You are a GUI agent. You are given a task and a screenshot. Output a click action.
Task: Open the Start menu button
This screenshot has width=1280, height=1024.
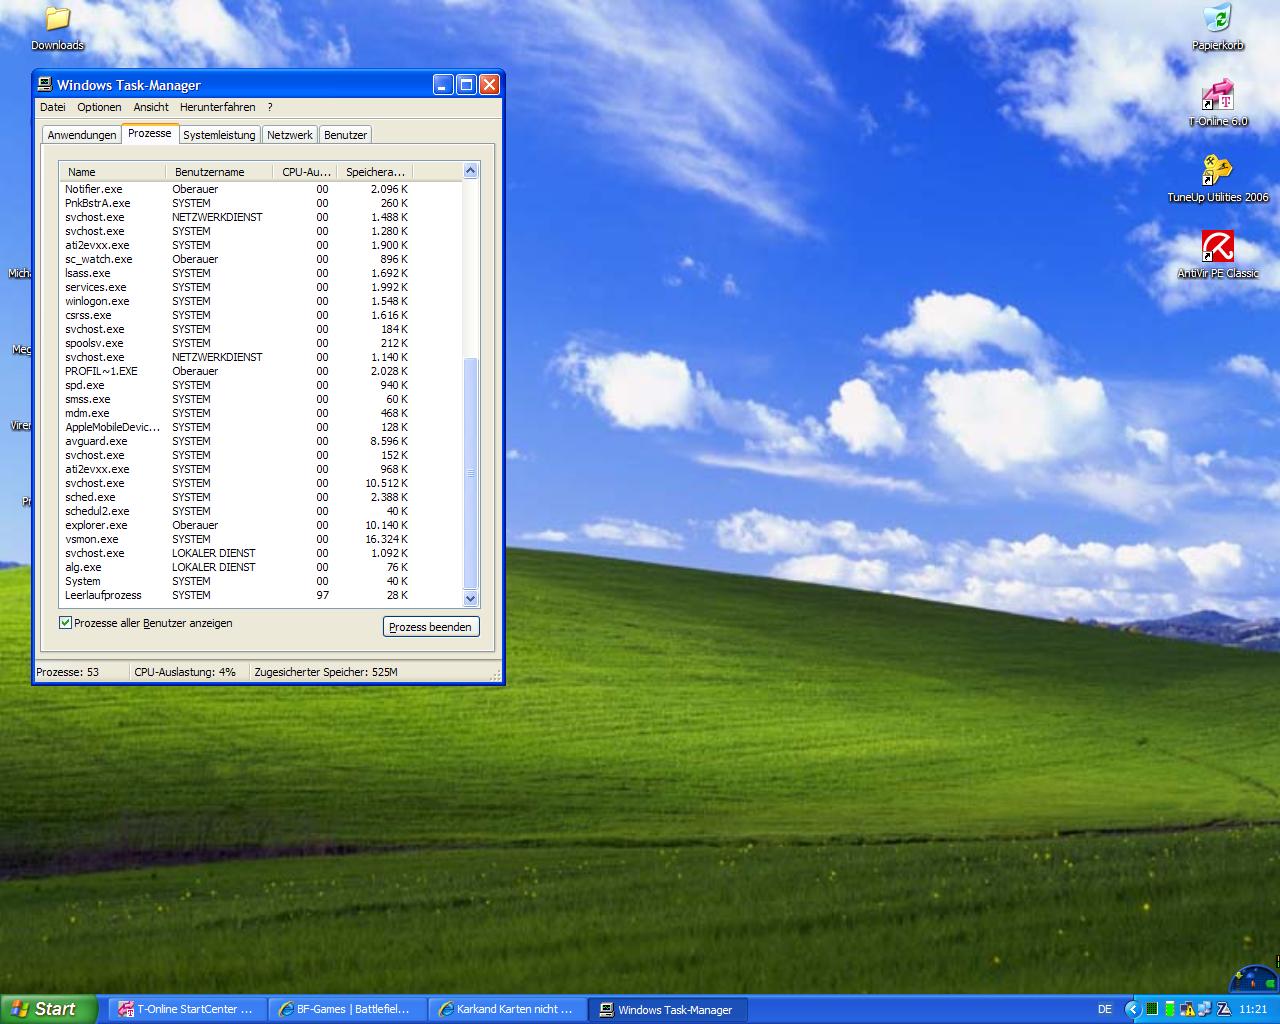pyautogui.click(x=48, y=1009)
